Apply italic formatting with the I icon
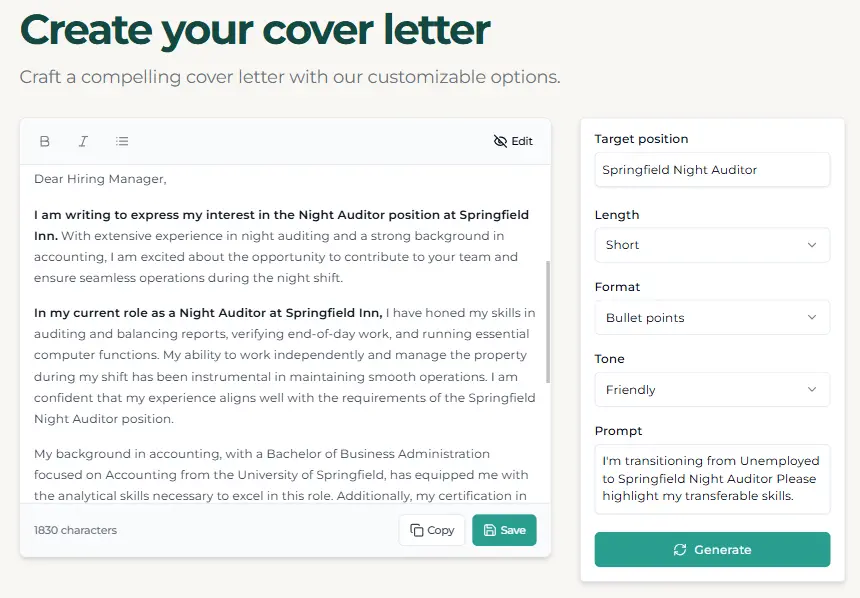This screenshot has height=598, width=860. (83, 142)
